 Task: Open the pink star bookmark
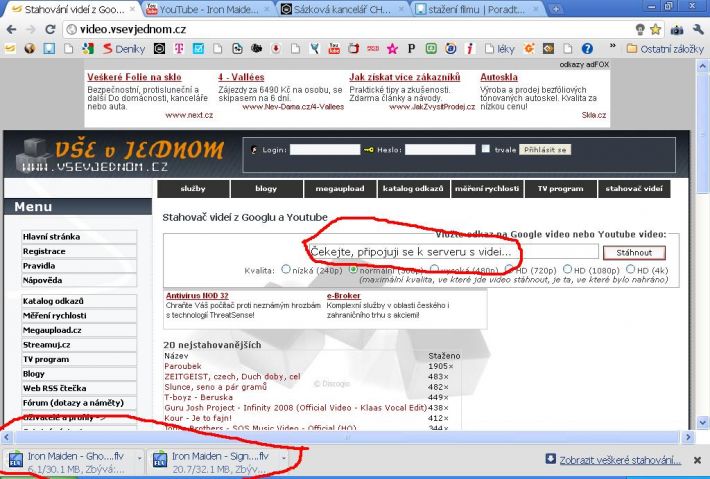point(392,48)
